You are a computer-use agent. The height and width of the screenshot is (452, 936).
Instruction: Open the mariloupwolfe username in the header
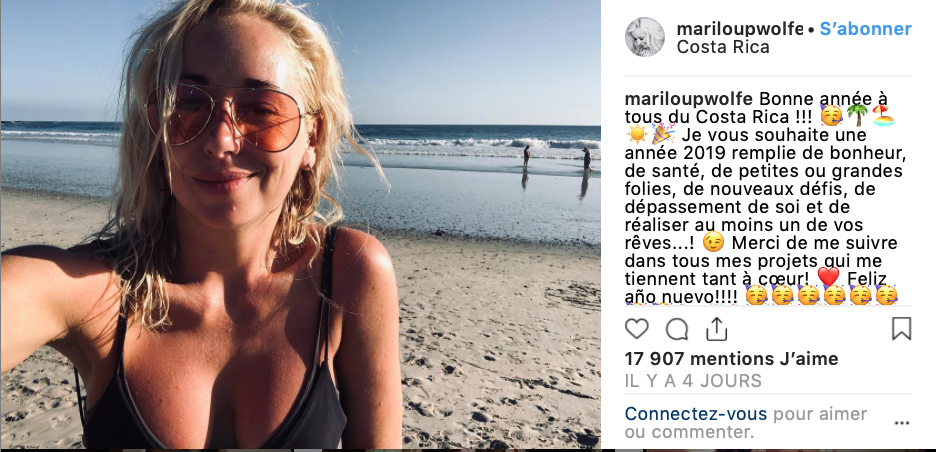[740, 29]
